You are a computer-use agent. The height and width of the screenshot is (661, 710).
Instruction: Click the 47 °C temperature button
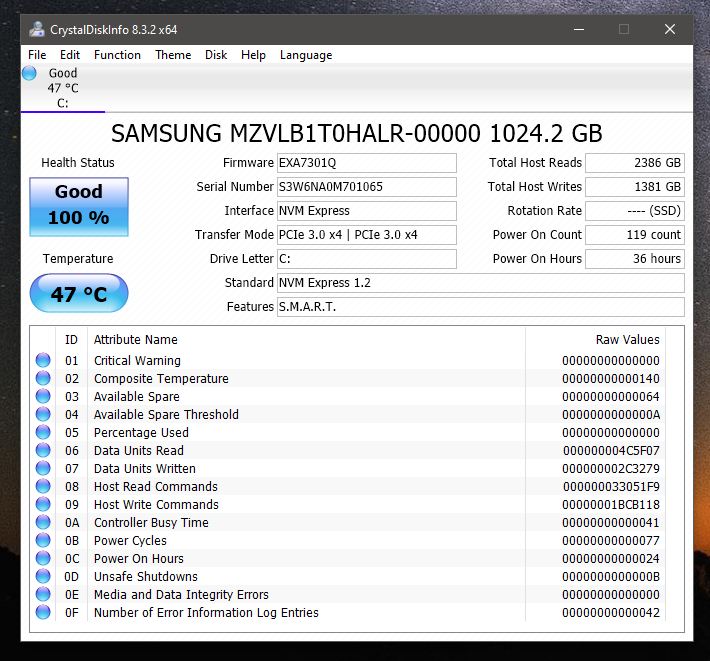79,293
